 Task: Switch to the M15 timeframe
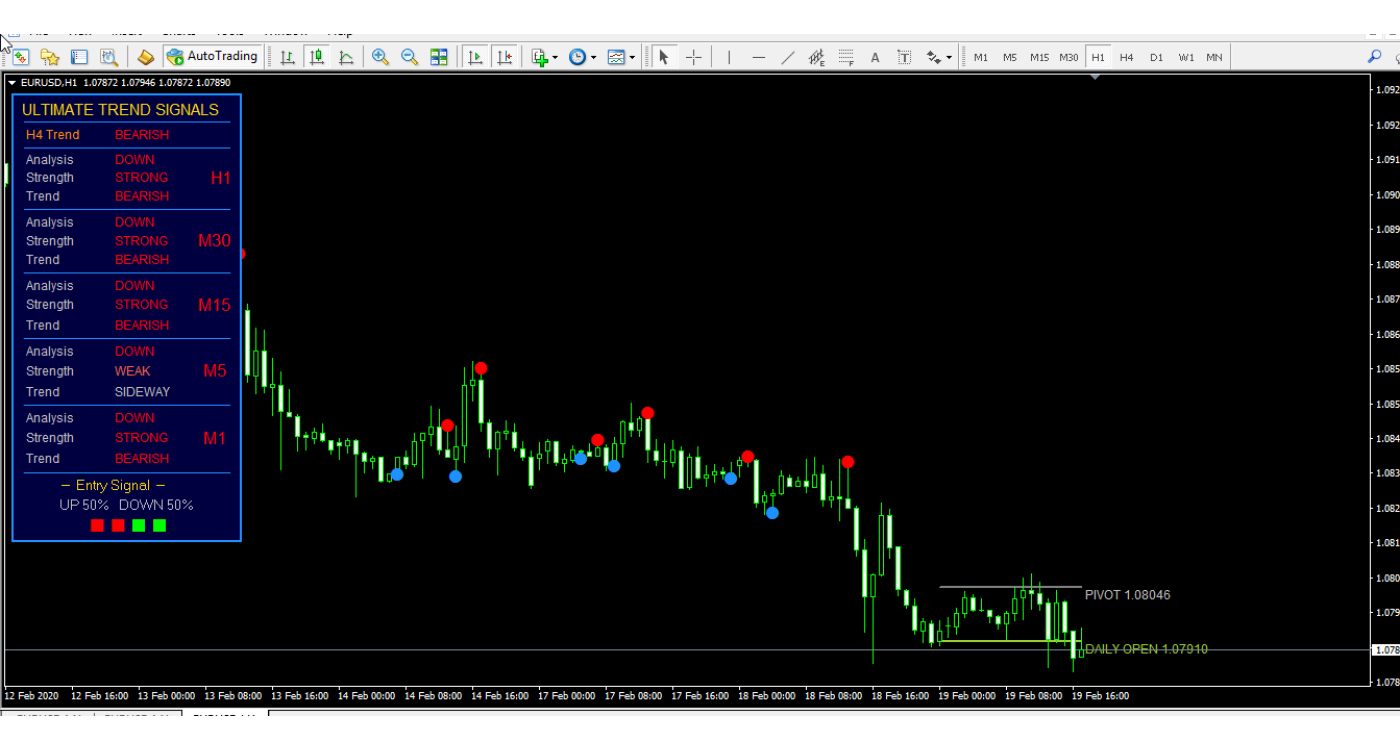(x=1039, y=57)
